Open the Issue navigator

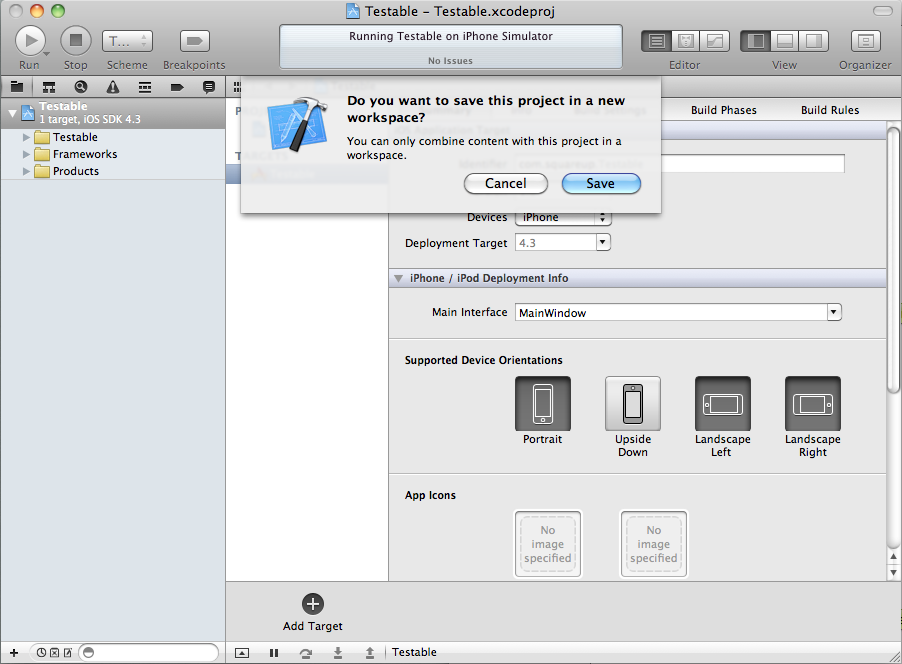112,87
